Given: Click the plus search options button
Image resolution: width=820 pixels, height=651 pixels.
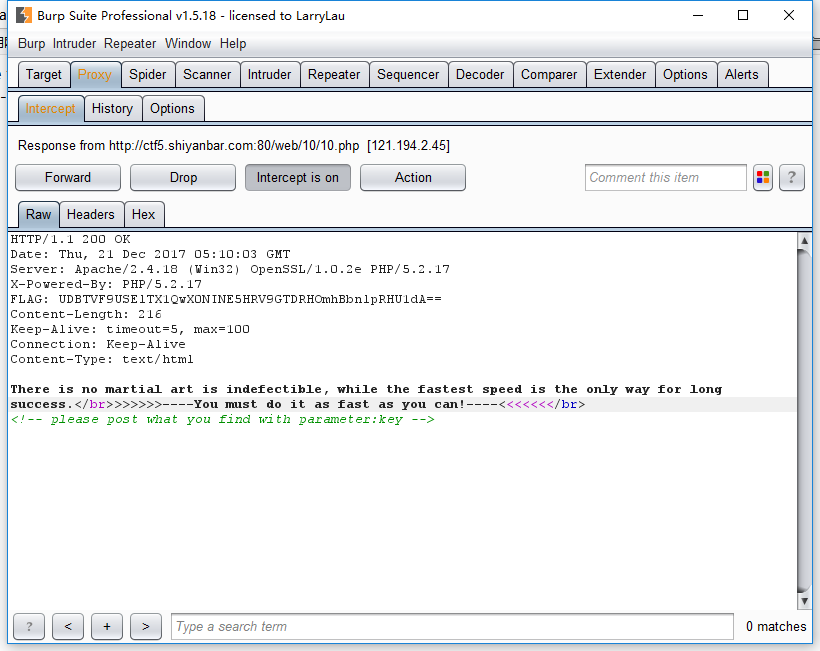Looking at the screenshot, I should [x=107, y=626].
